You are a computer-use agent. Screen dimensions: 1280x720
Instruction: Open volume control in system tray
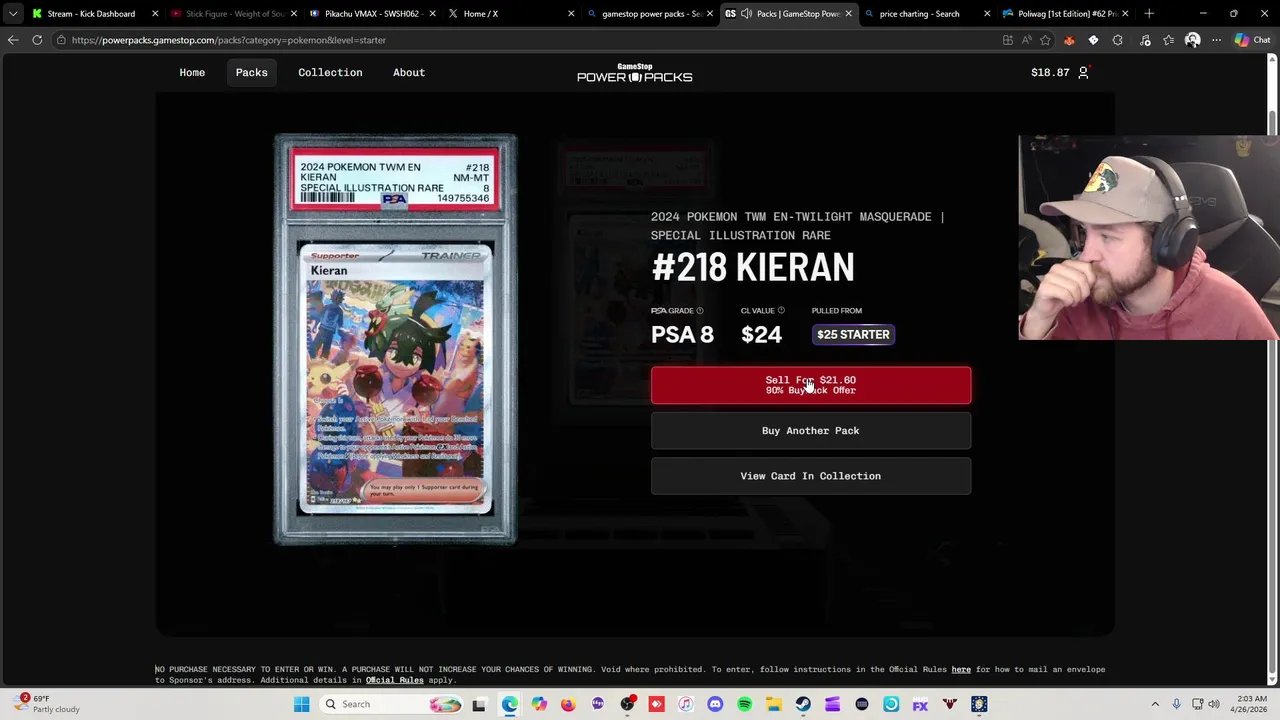tap(1214, 704)
